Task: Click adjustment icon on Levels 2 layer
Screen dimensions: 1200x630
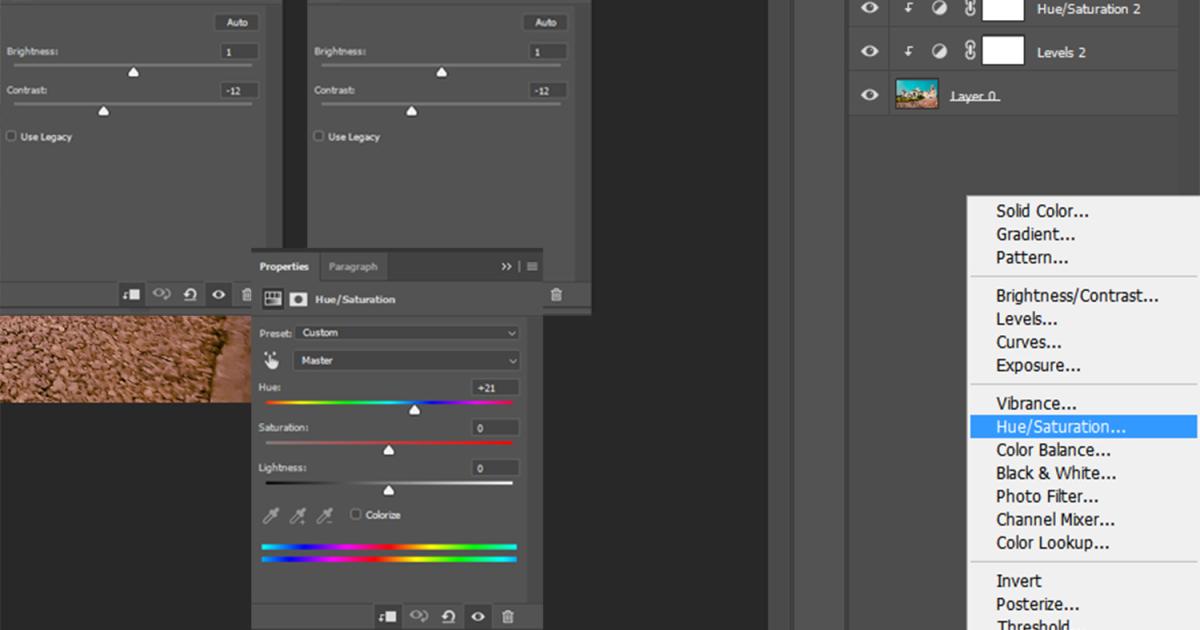Action: click(939, 52)
